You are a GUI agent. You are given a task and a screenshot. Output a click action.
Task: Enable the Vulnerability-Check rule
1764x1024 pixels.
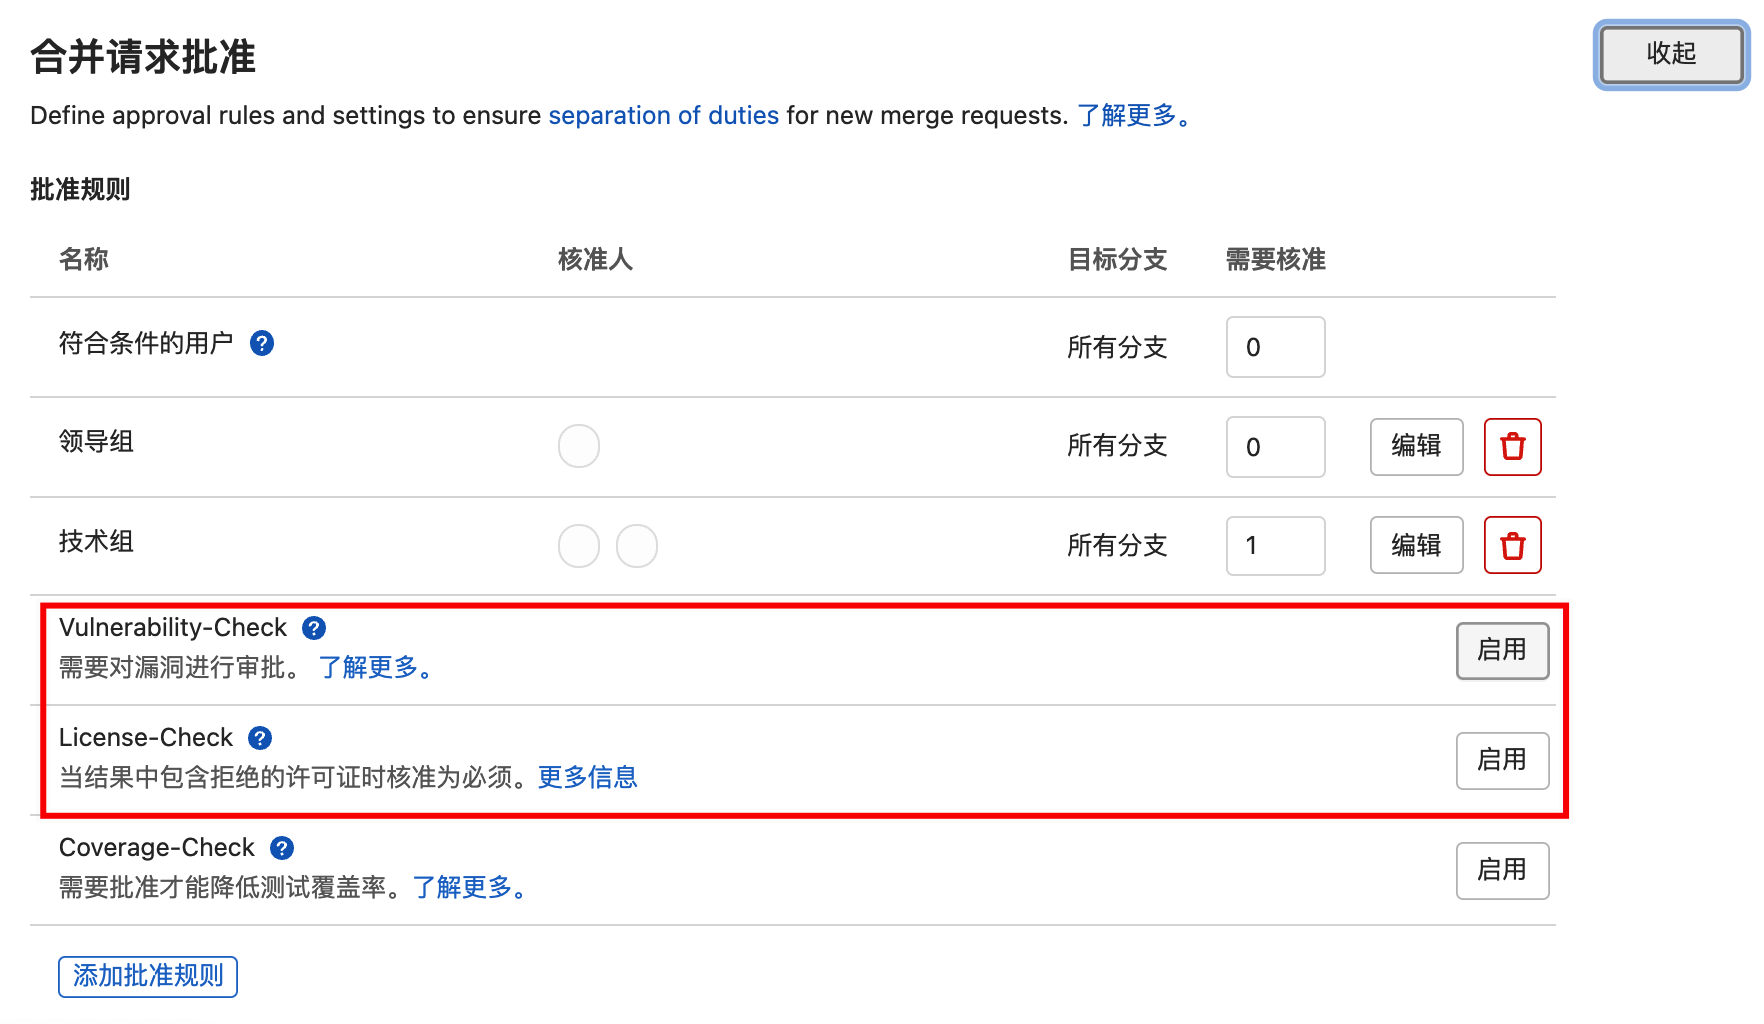point(1501,651)
